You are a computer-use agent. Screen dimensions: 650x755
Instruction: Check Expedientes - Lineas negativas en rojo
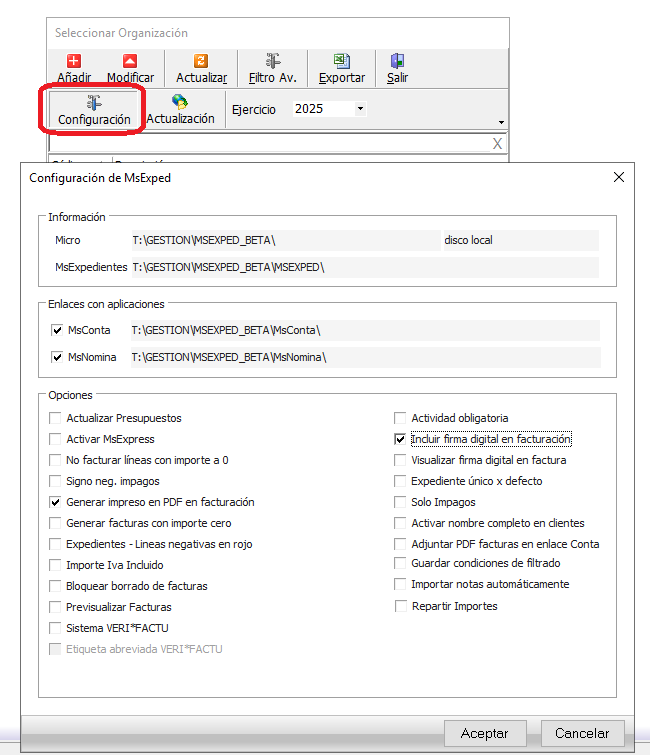[x=55, y=544]
